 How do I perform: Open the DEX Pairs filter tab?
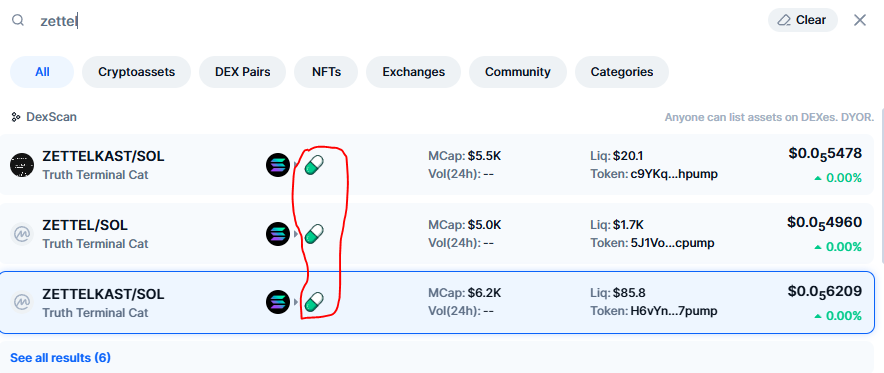pyautogui.click(x=242, y=72)
